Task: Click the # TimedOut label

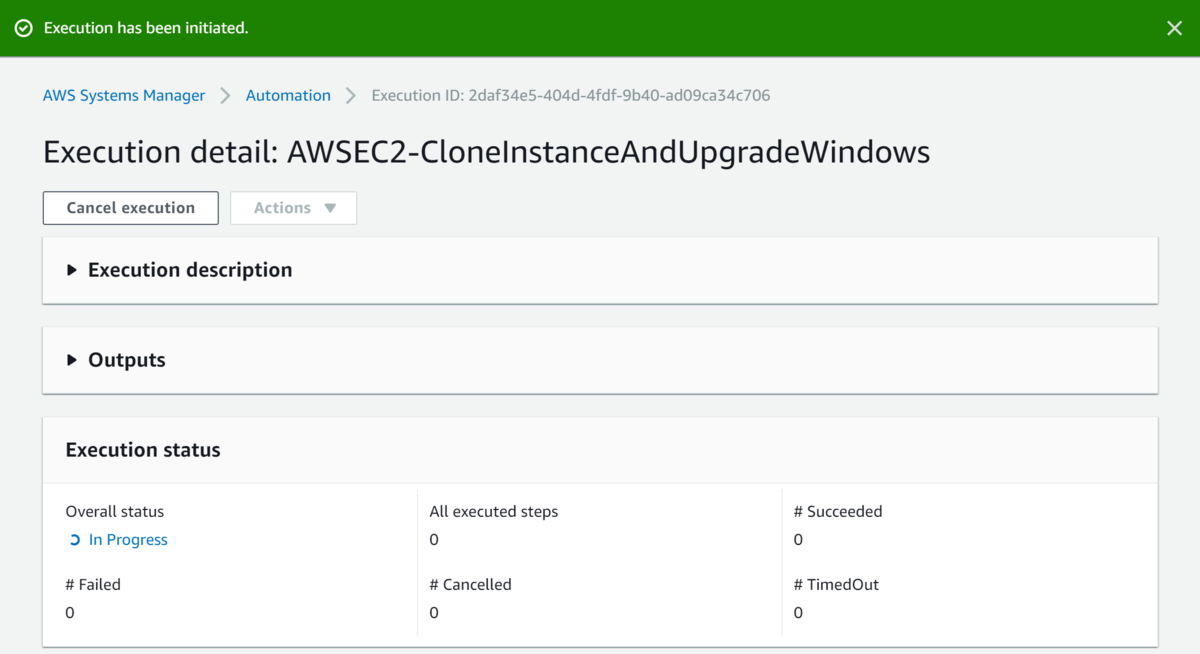Action: [x=836, y=584]
